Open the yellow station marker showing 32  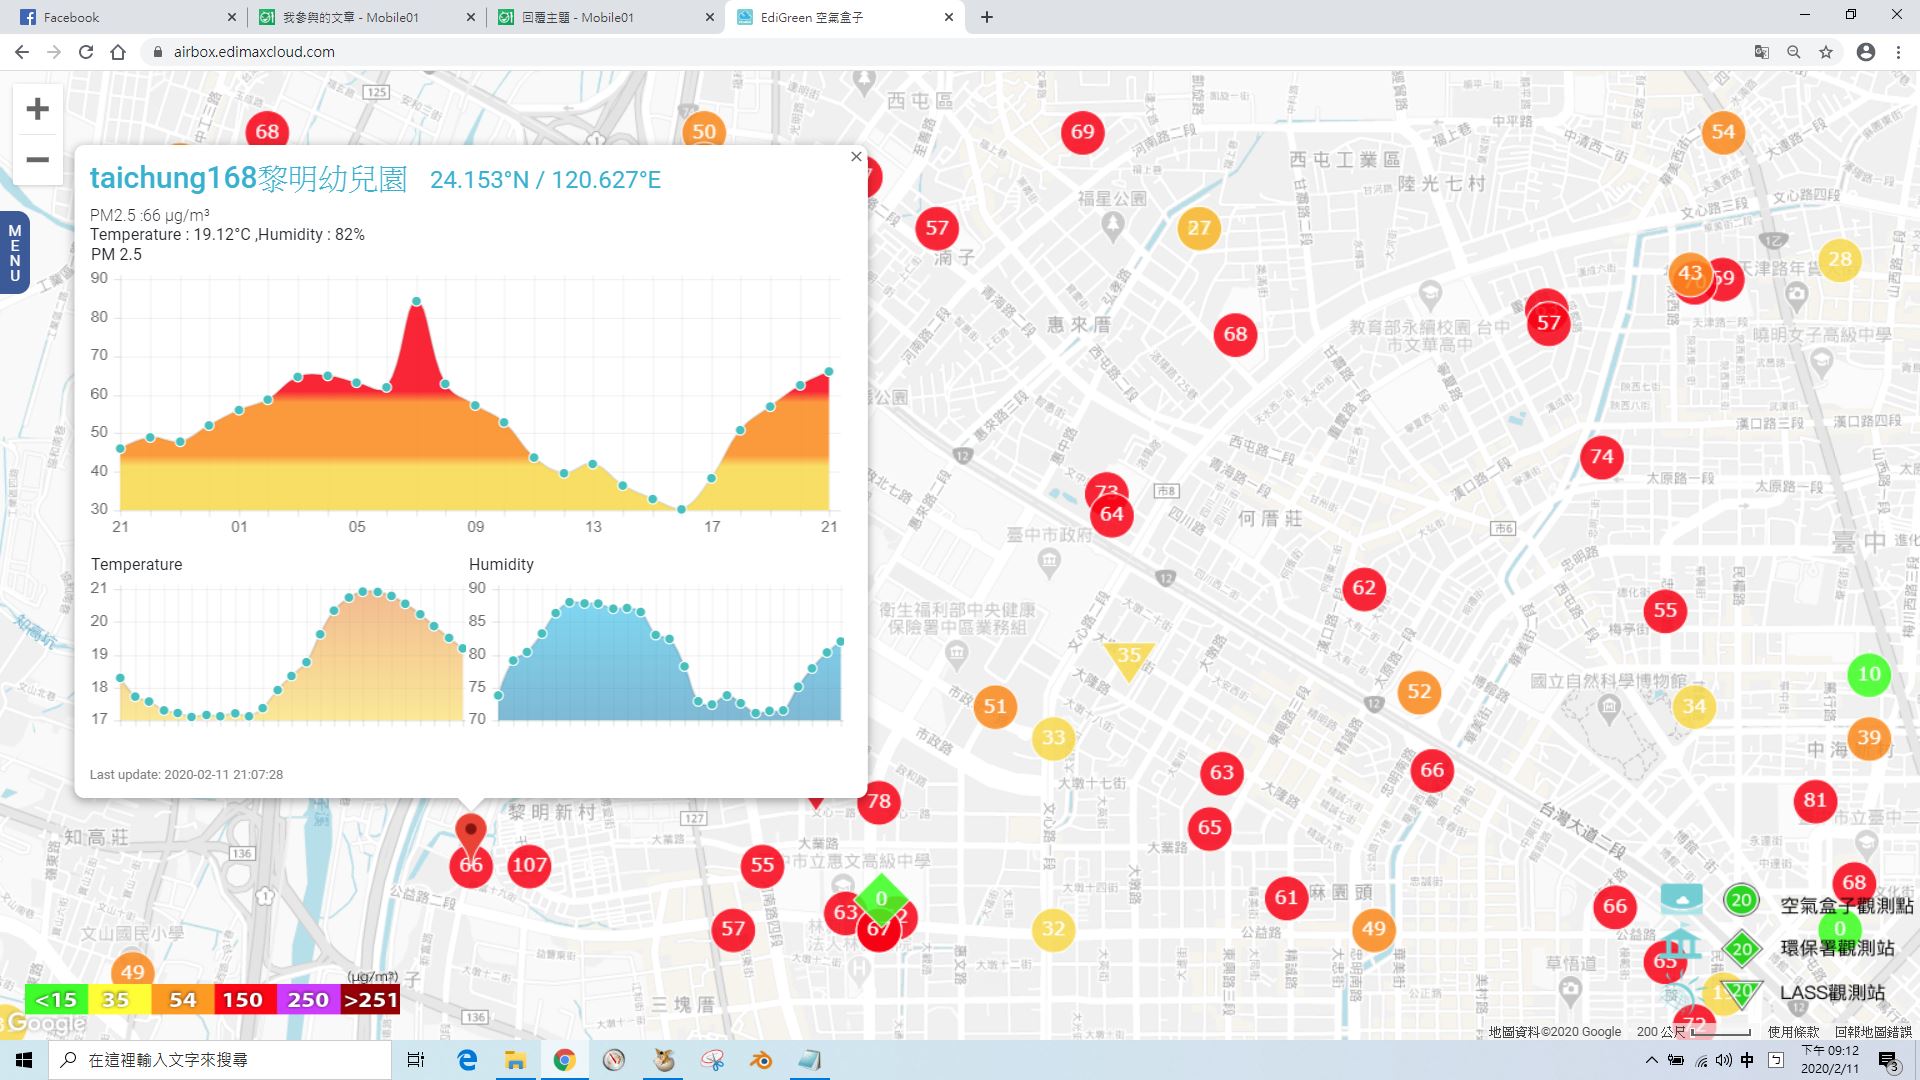pyautogui.click(x=1054, y=929)
